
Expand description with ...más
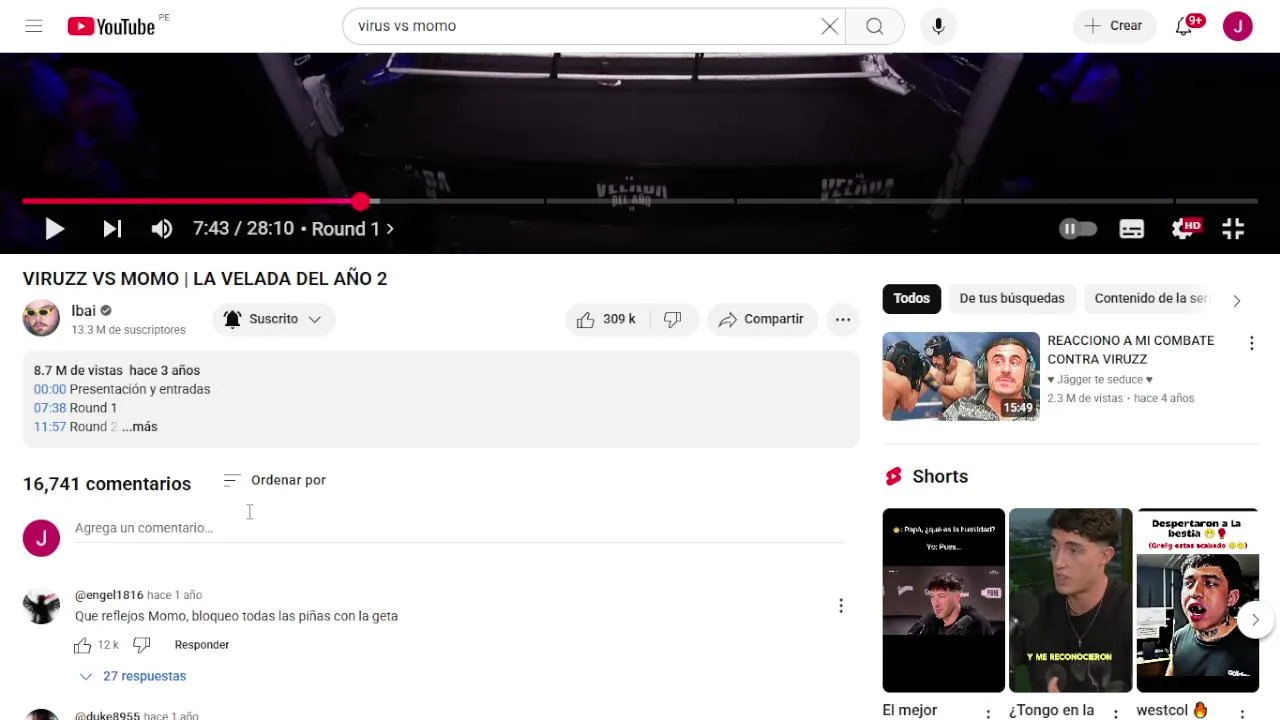click(140, 427)
